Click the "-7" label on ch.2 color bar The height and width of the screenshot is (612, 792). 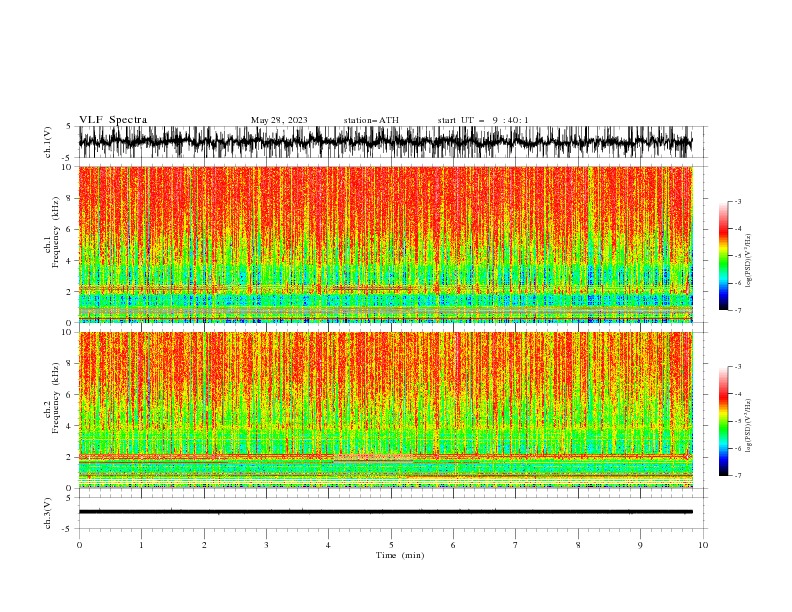click(737, 476)
